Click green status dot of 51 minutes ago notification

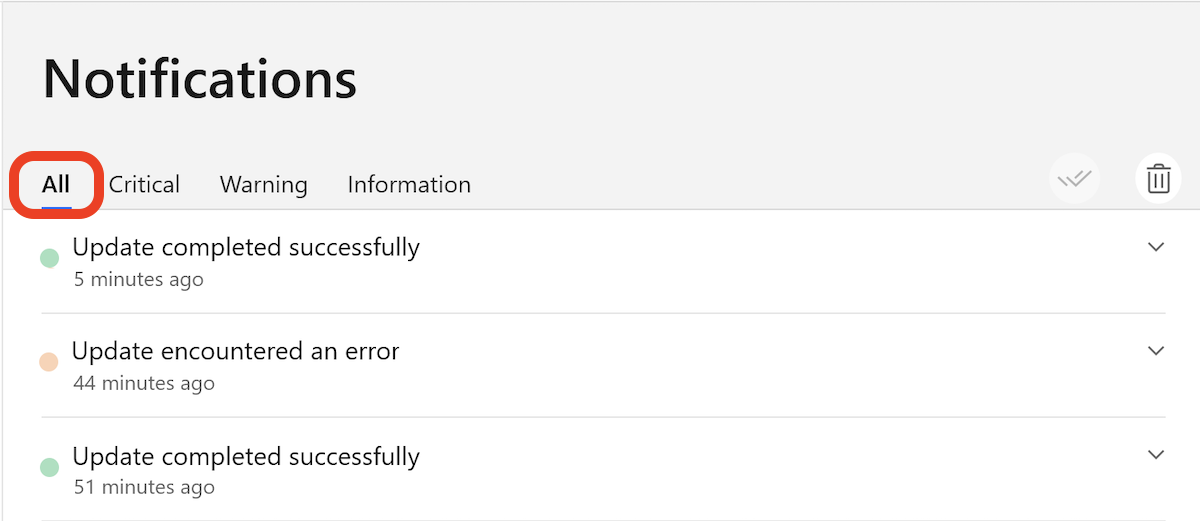[x=49, y=467]
